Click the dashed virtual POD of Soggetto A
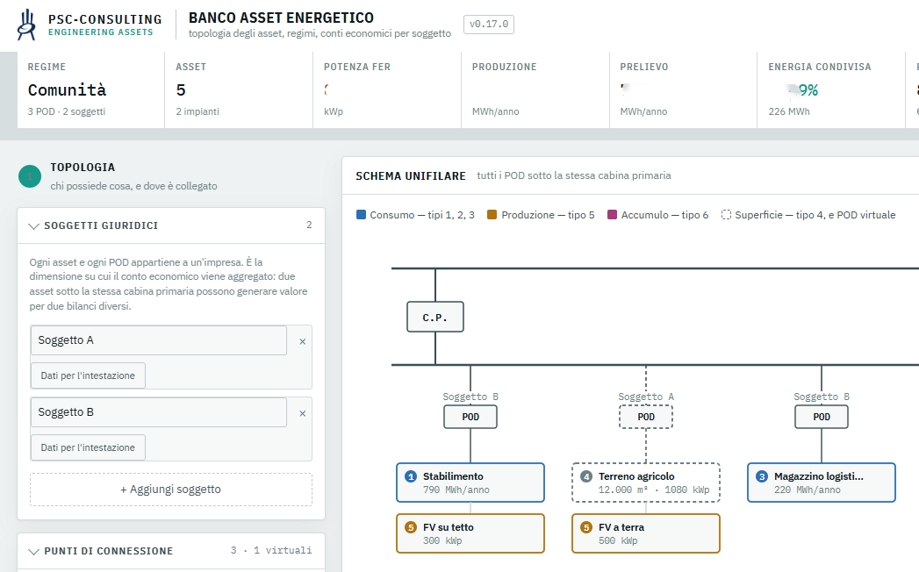The height and width of the screenshot is (572, 919). pyautogui.click(x=646, y=417)
